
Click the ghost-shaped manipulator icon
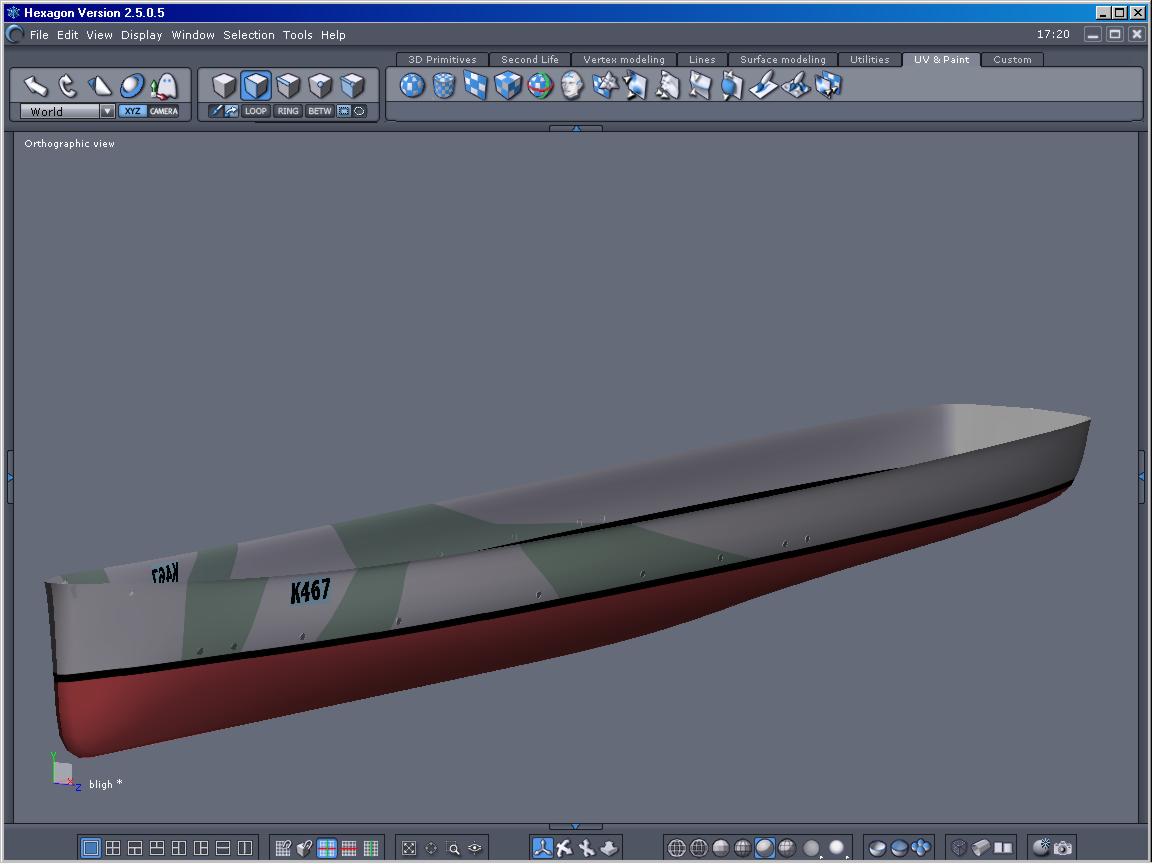click(x=164, y=86)
